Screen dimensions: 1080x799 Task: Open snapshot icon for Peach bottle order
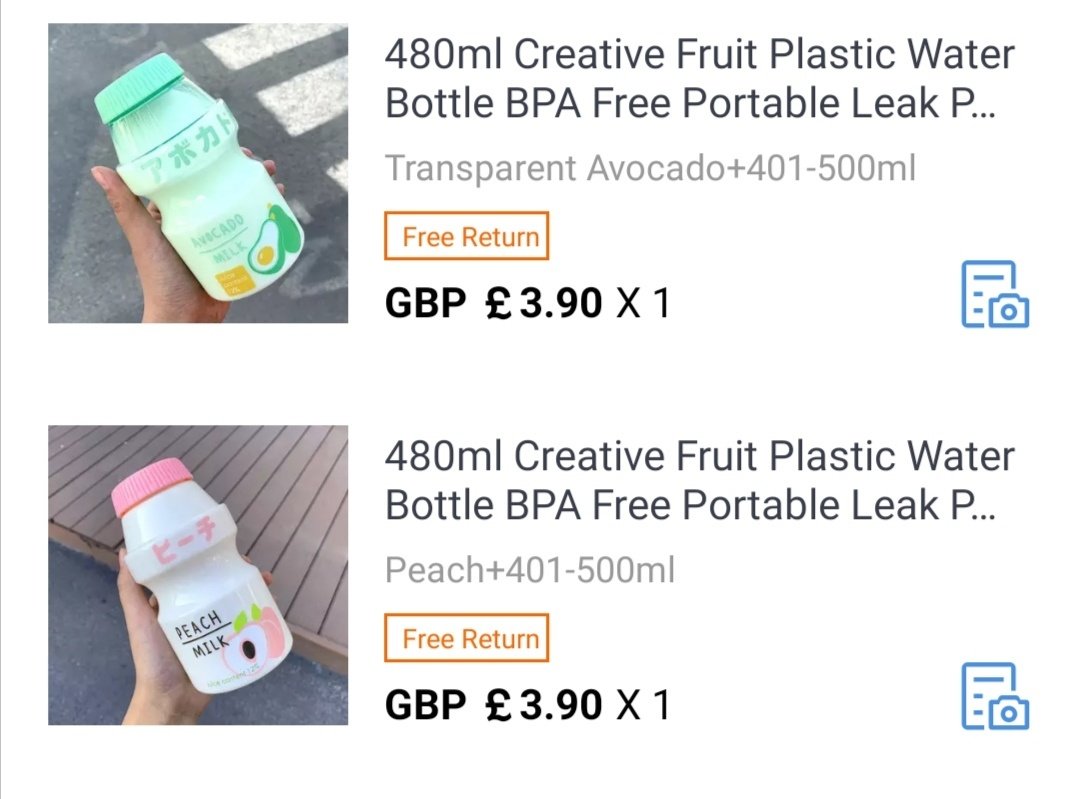(995, 696)
